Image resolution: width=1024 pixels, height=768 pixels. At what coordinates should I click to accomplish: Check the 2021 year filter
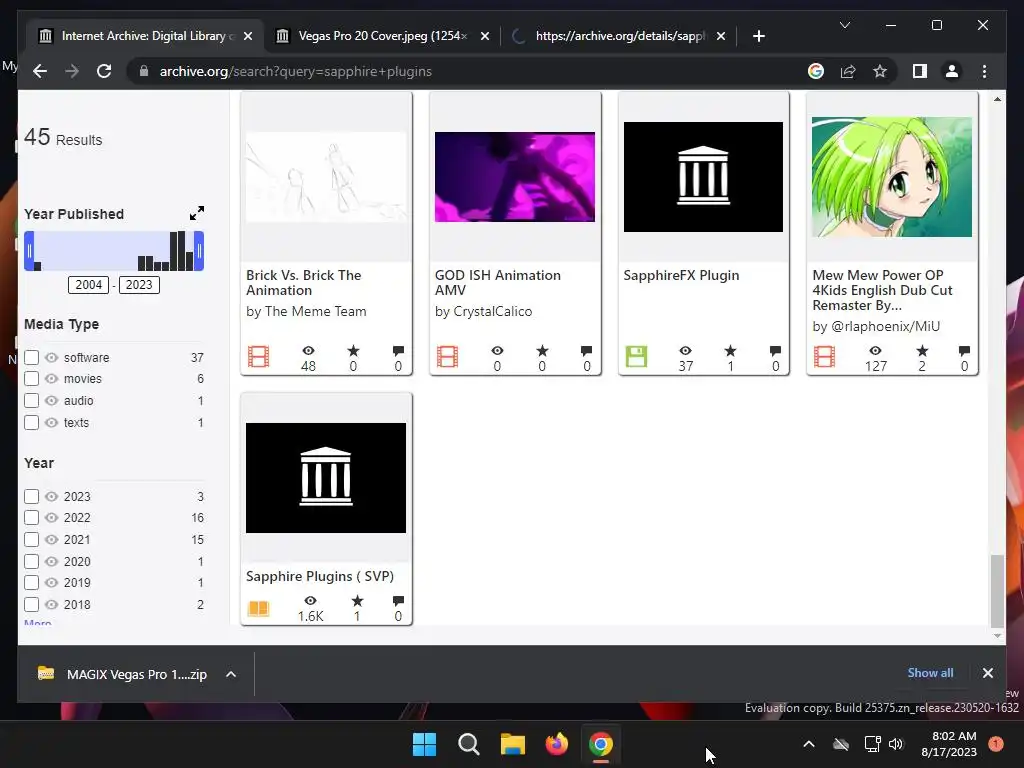coord(31,539)
